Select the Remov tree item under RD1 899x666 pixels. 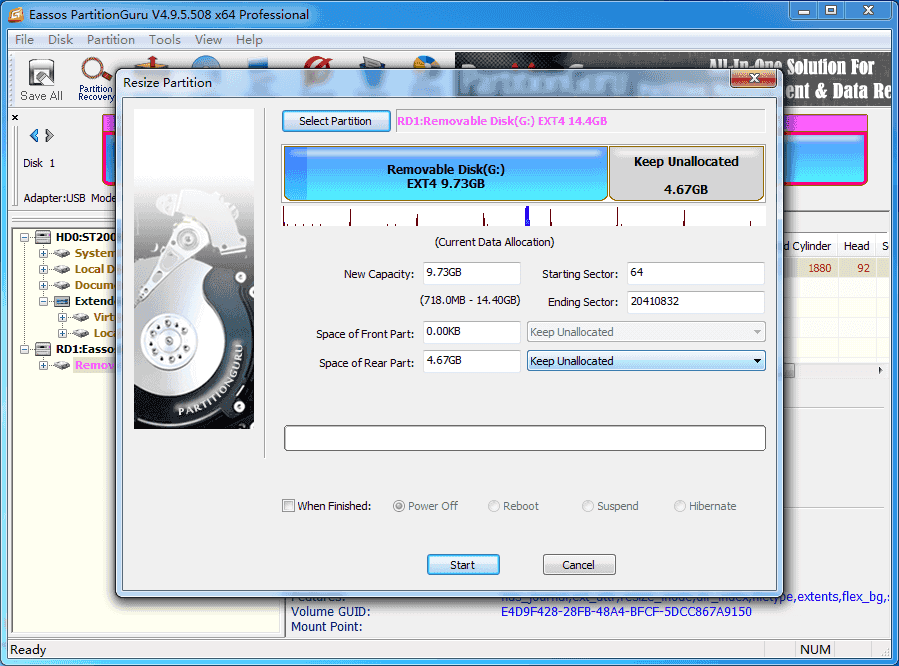(94, 365)
